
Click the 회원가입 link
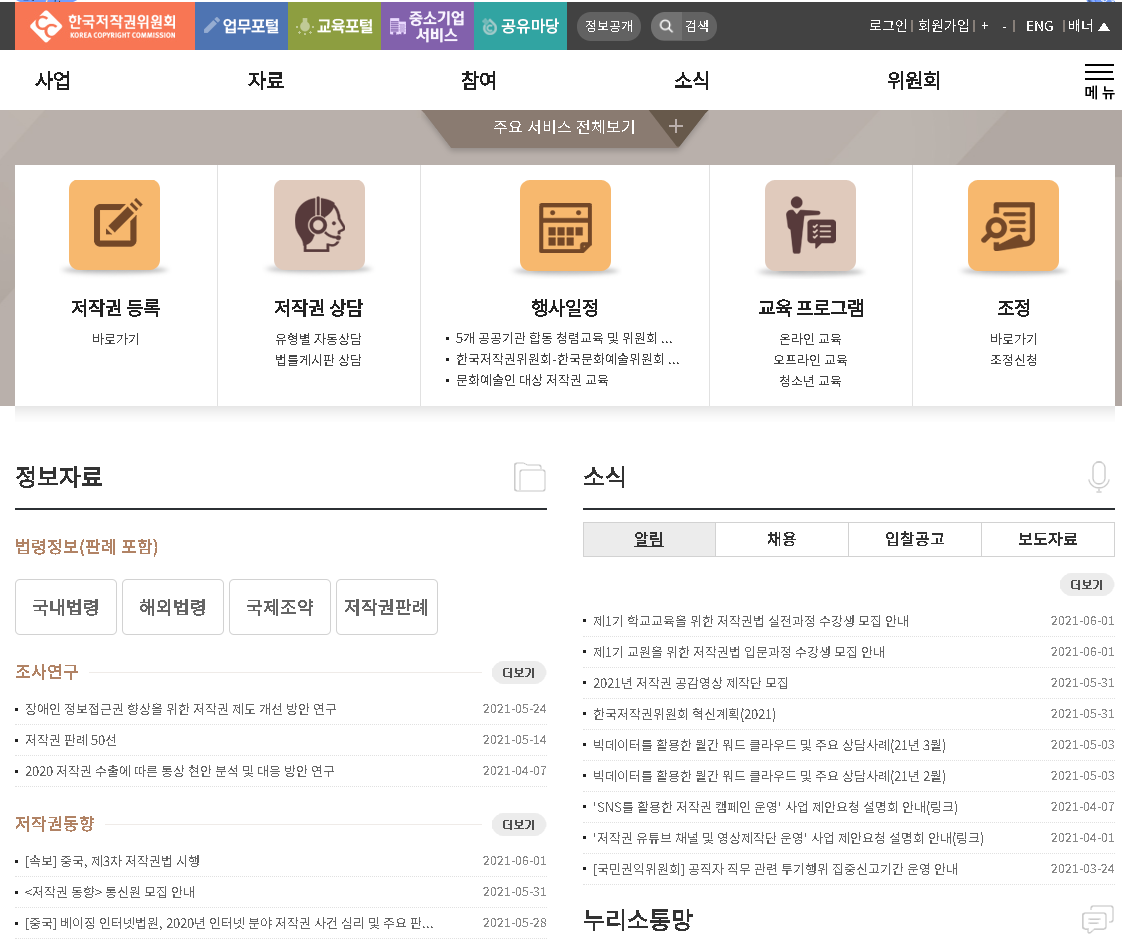(x=943, y=26)
